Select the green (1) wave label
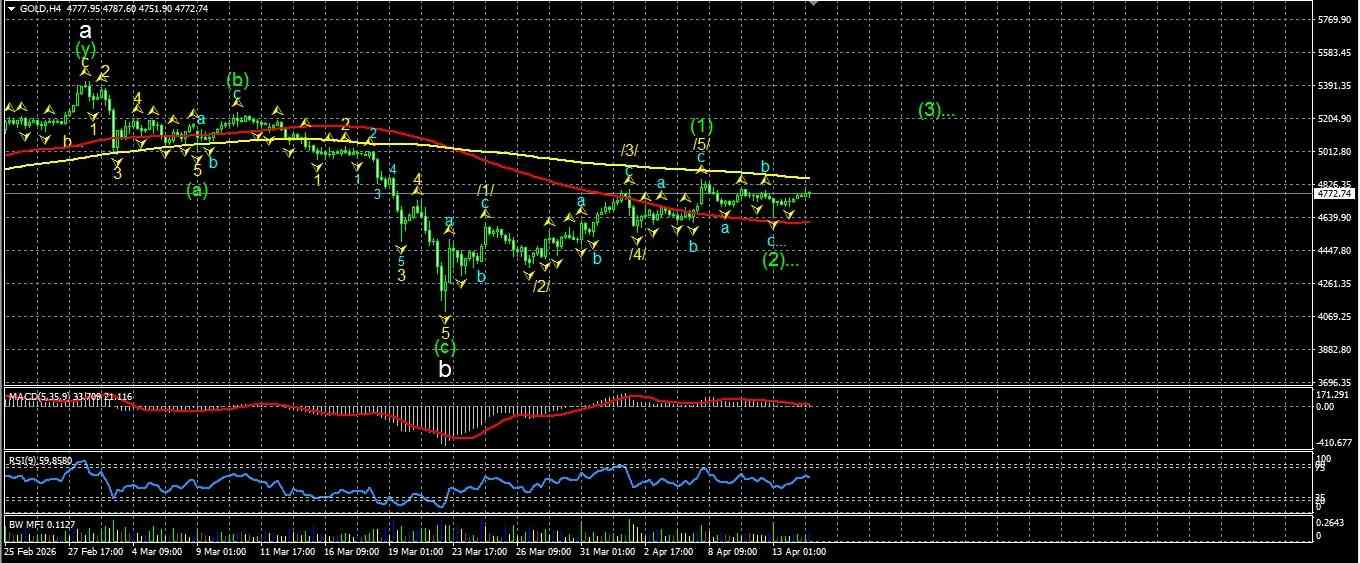This screenshot has width=1360, height=563. (702, 126)
